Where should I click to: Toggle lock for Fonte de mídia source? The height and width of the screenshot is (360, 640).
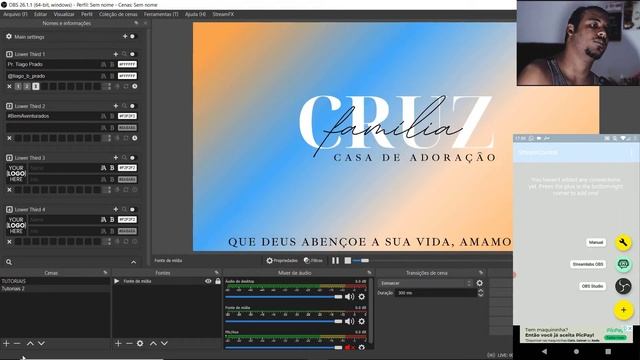coord(218,281)
